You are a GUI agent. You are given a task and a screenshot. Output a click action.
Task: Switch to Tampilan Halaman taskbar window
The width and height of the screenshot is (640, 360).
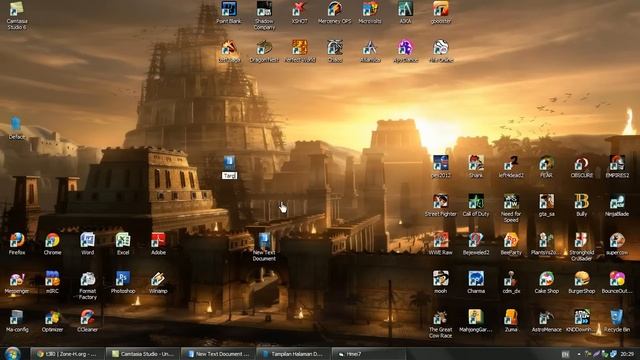tap(293, 354)
